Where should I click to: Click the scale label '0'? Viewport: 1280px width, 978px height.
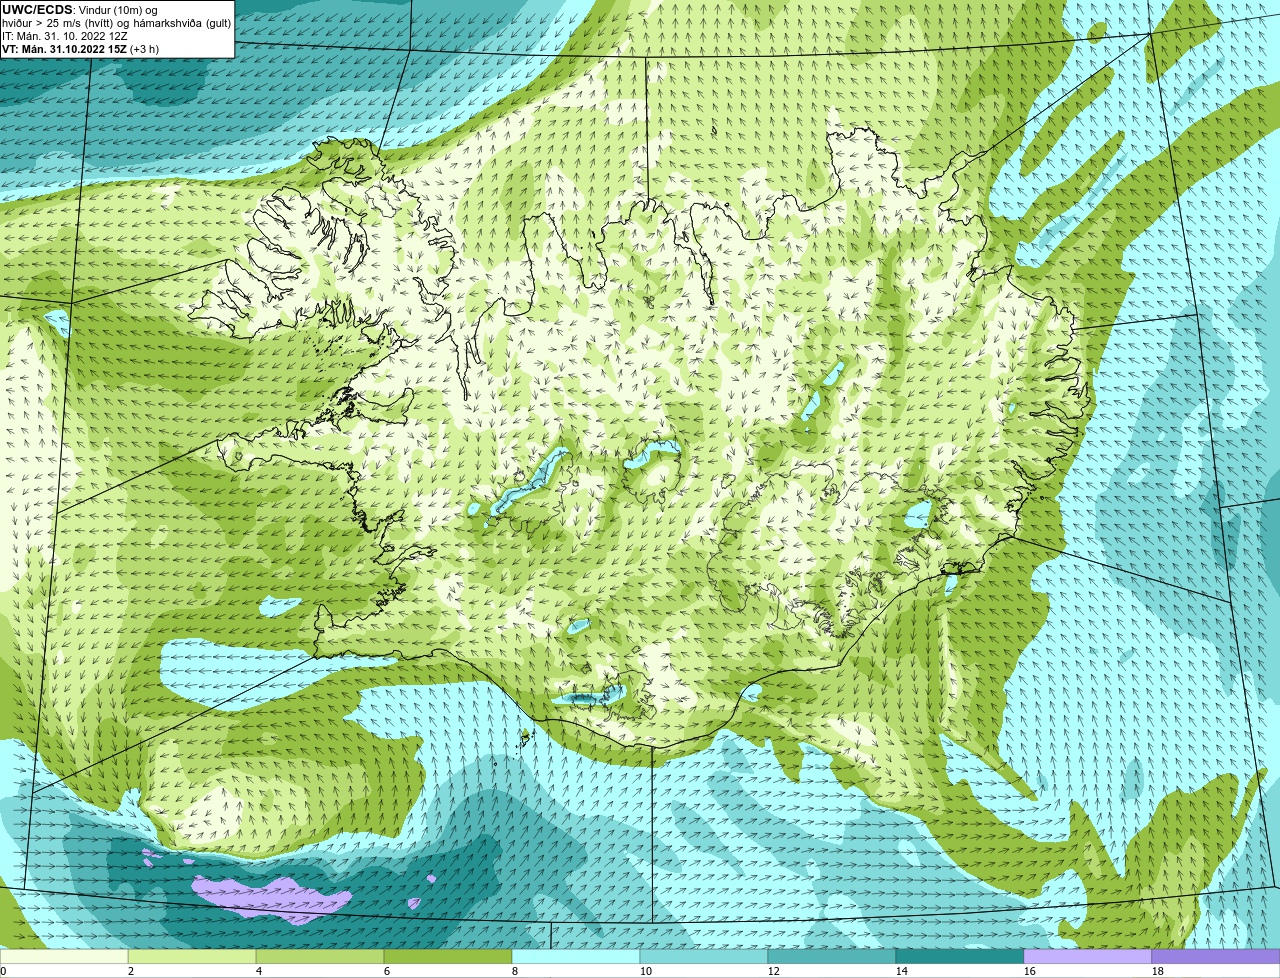(x=4, y=971)
